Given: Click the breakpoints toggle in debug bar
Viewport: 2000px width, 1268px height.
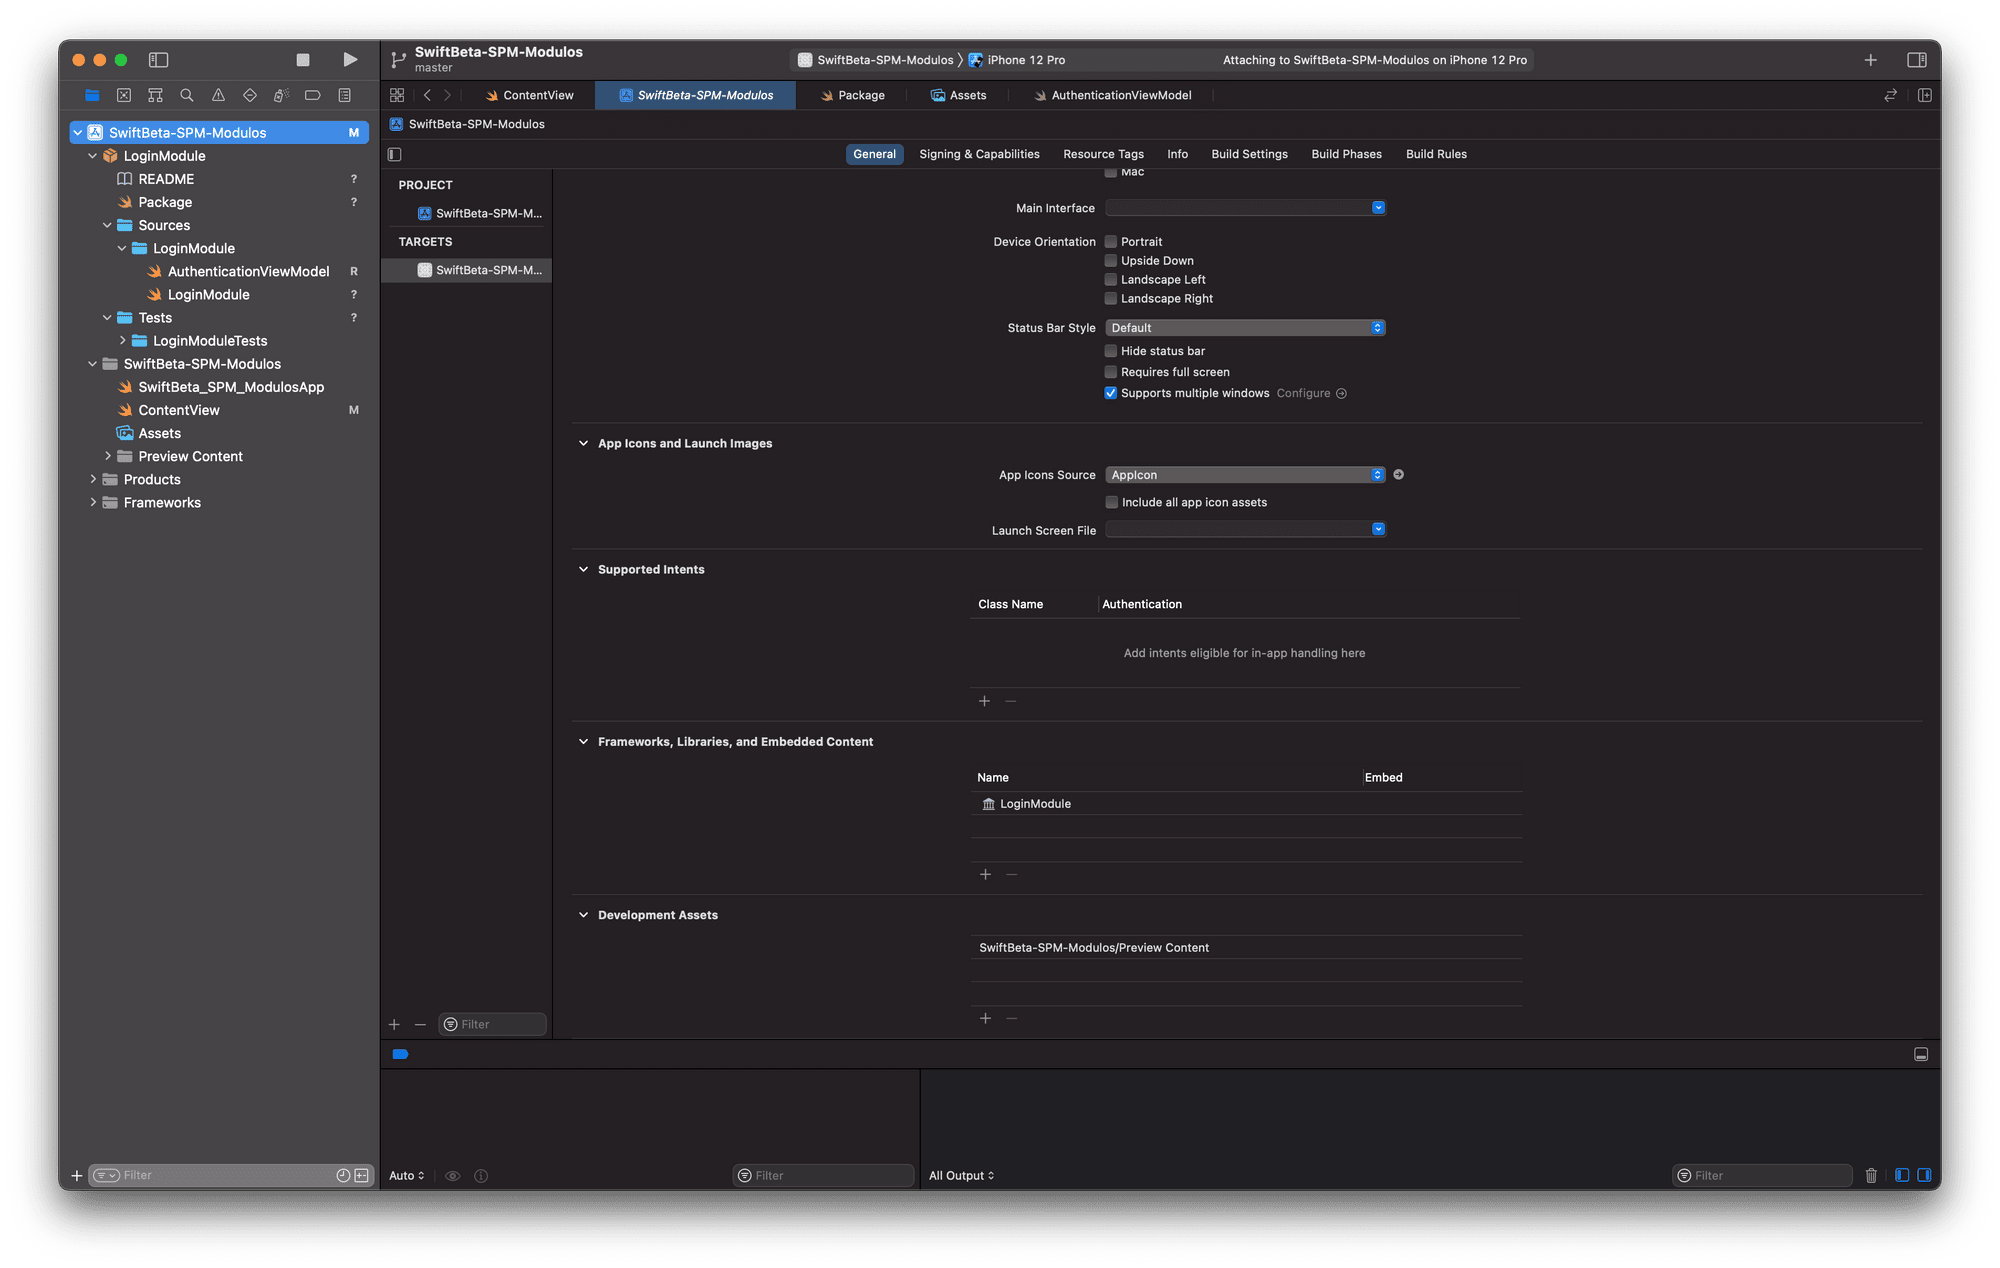Looking at the screenshot, I should [x=400, y=1054].
